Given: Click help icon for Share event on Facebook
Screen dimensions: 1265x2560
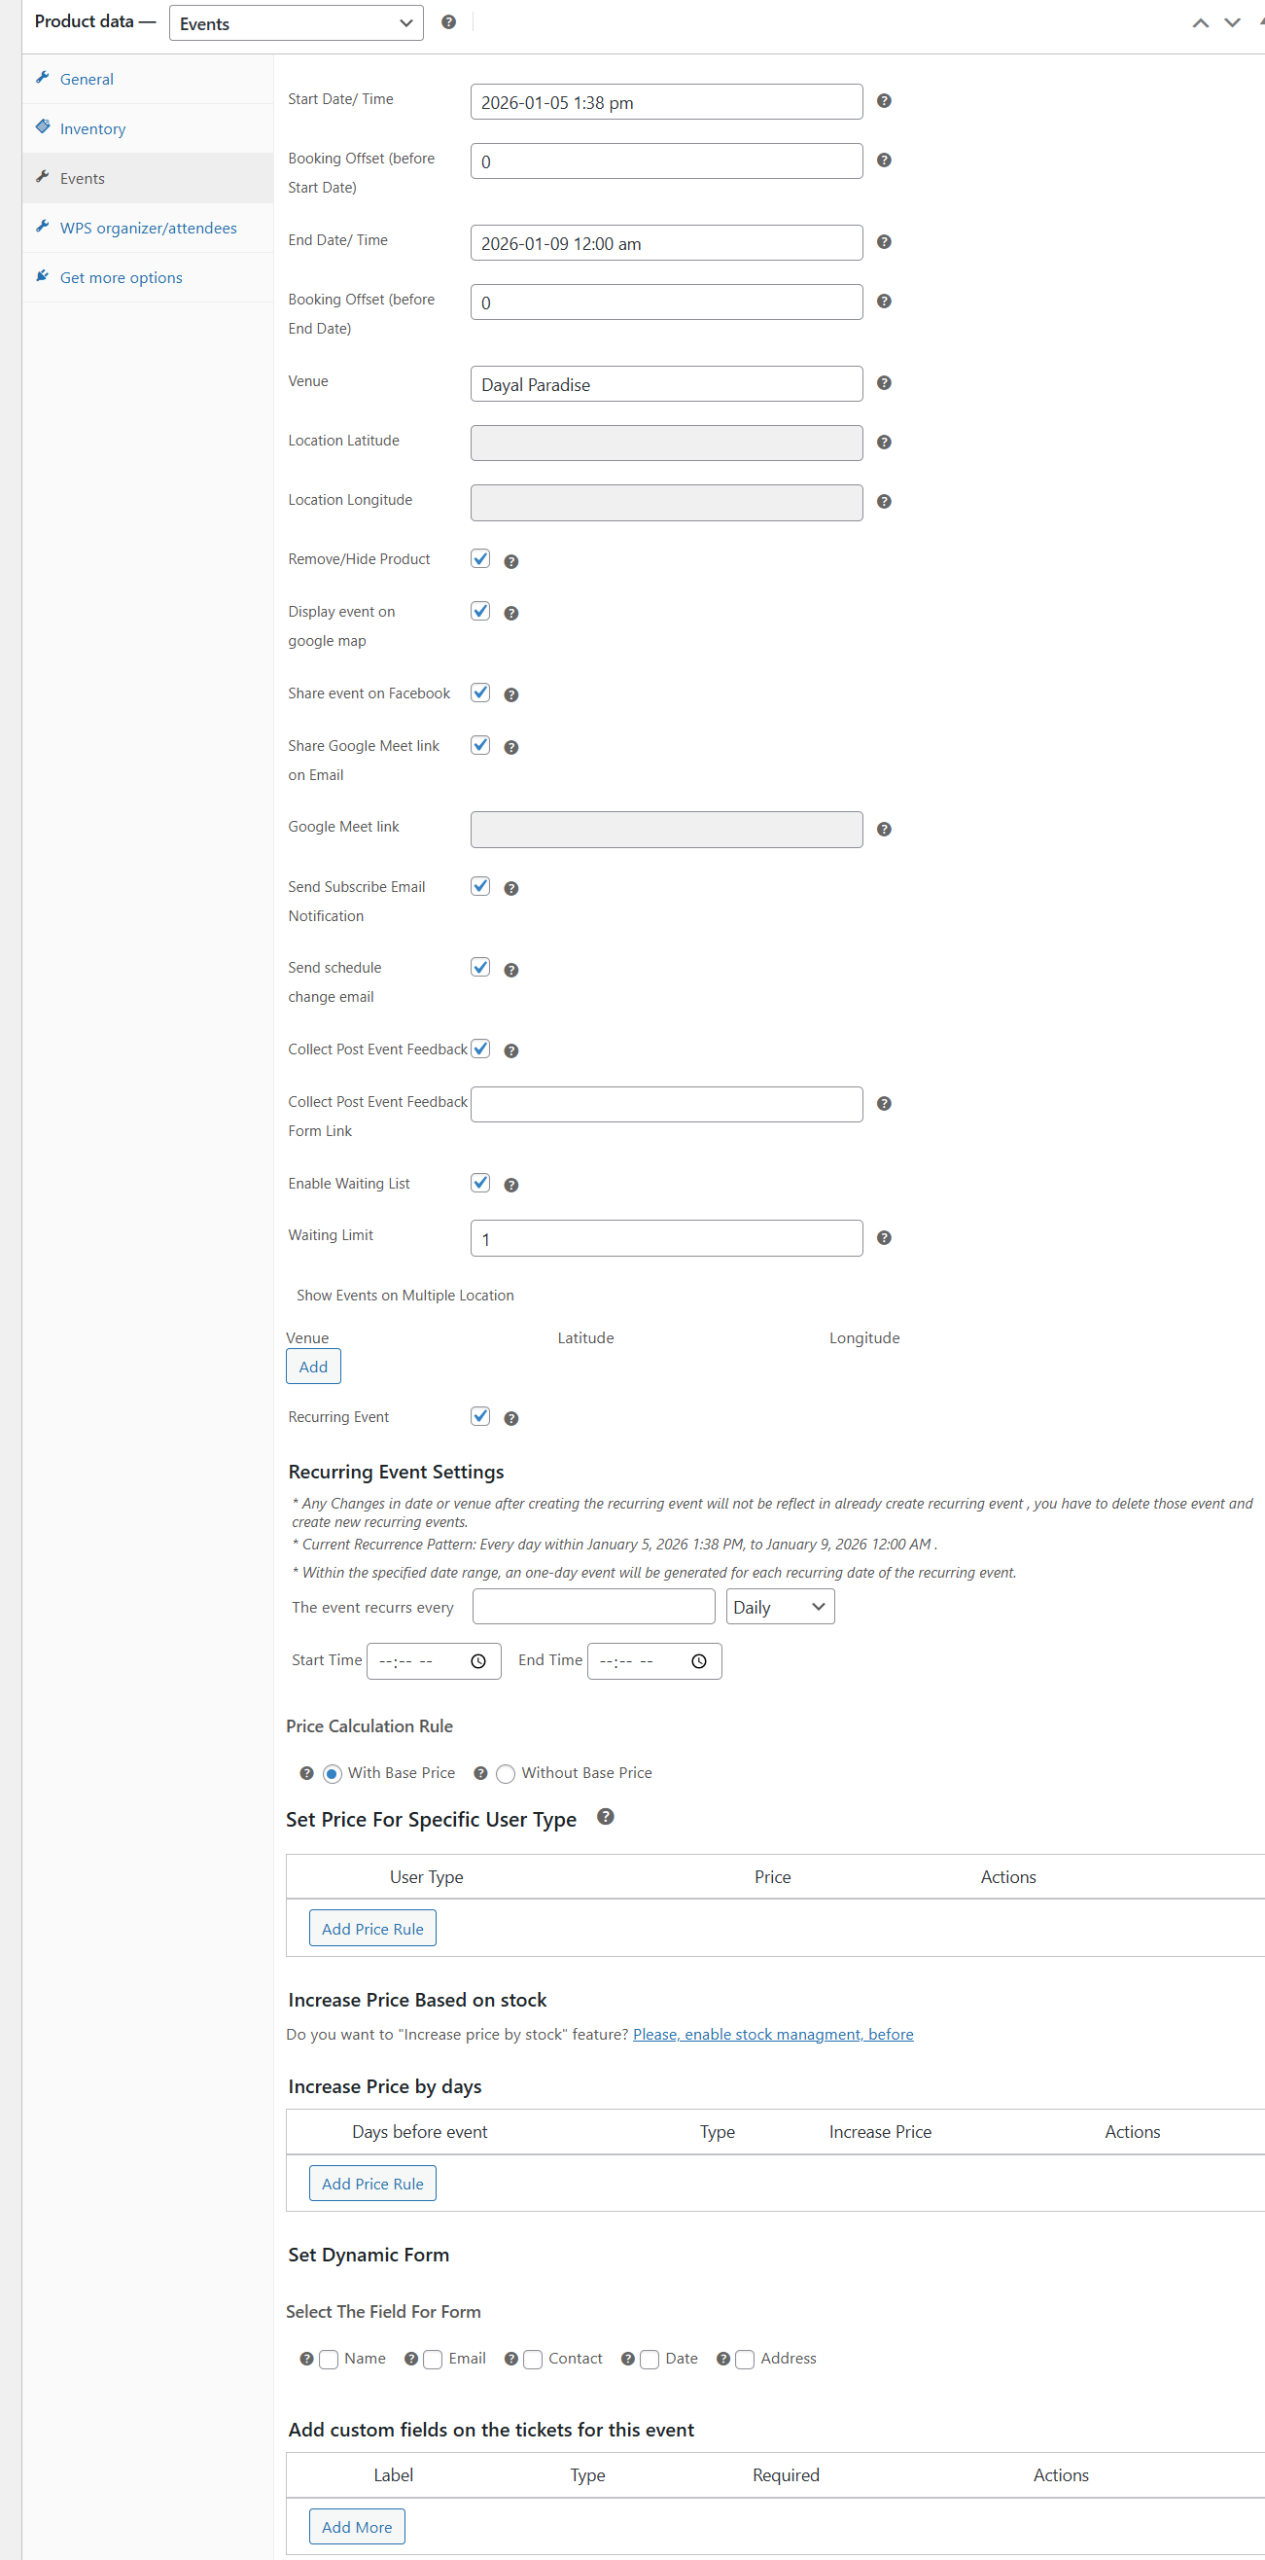Looking at the screenshot, I should point(511,695).
